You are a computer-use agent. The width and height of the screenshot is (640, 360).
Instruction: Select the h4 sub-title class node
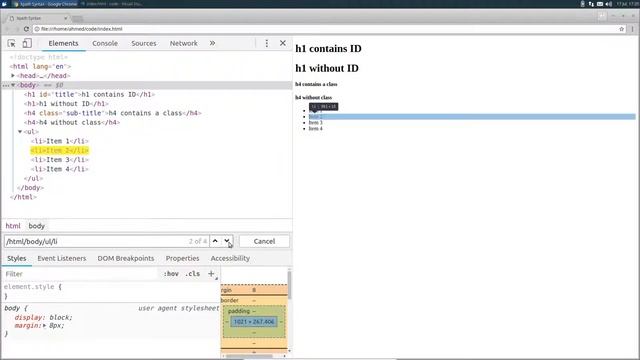tap(113, 113)
